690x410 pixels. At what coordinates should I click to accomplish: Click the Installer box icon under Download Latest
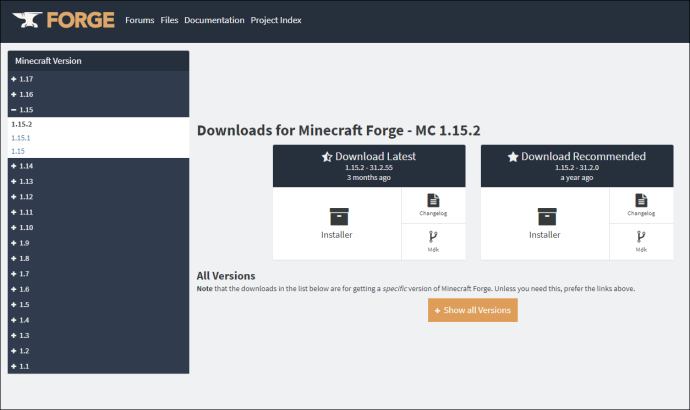tap(339, 217)
